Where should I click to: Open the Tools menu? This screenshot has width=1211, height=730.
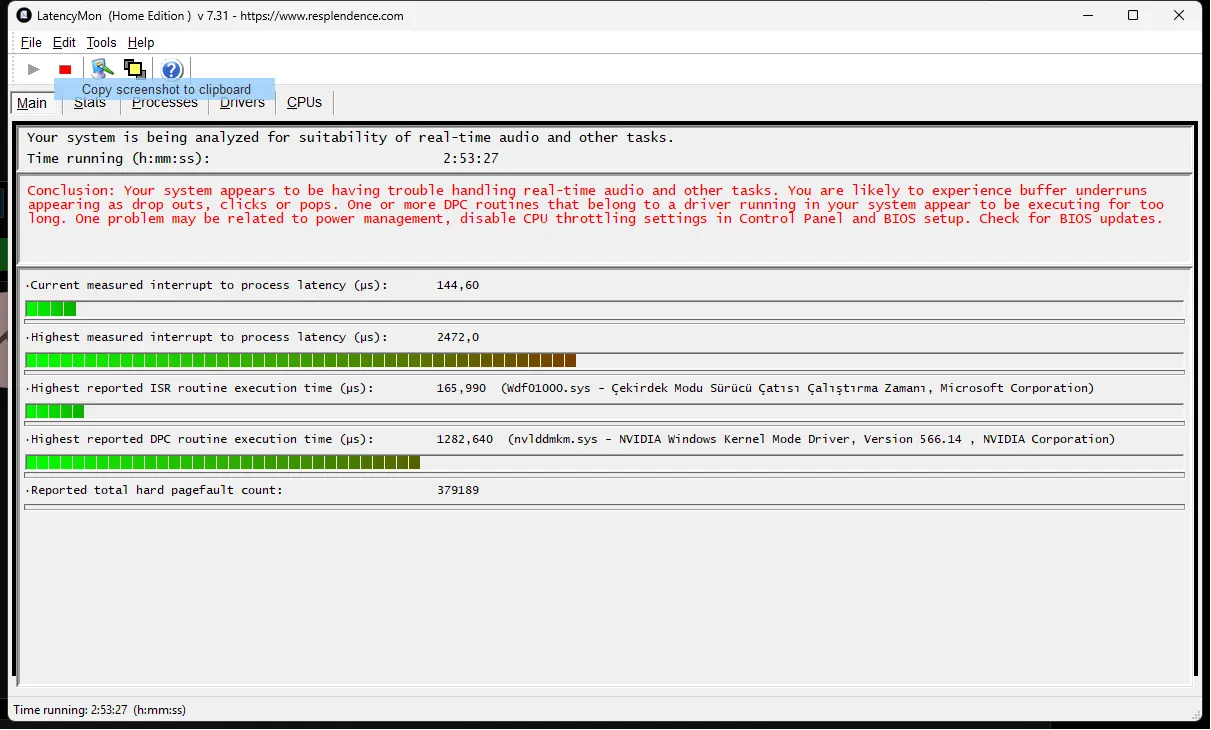pos(101,42)
